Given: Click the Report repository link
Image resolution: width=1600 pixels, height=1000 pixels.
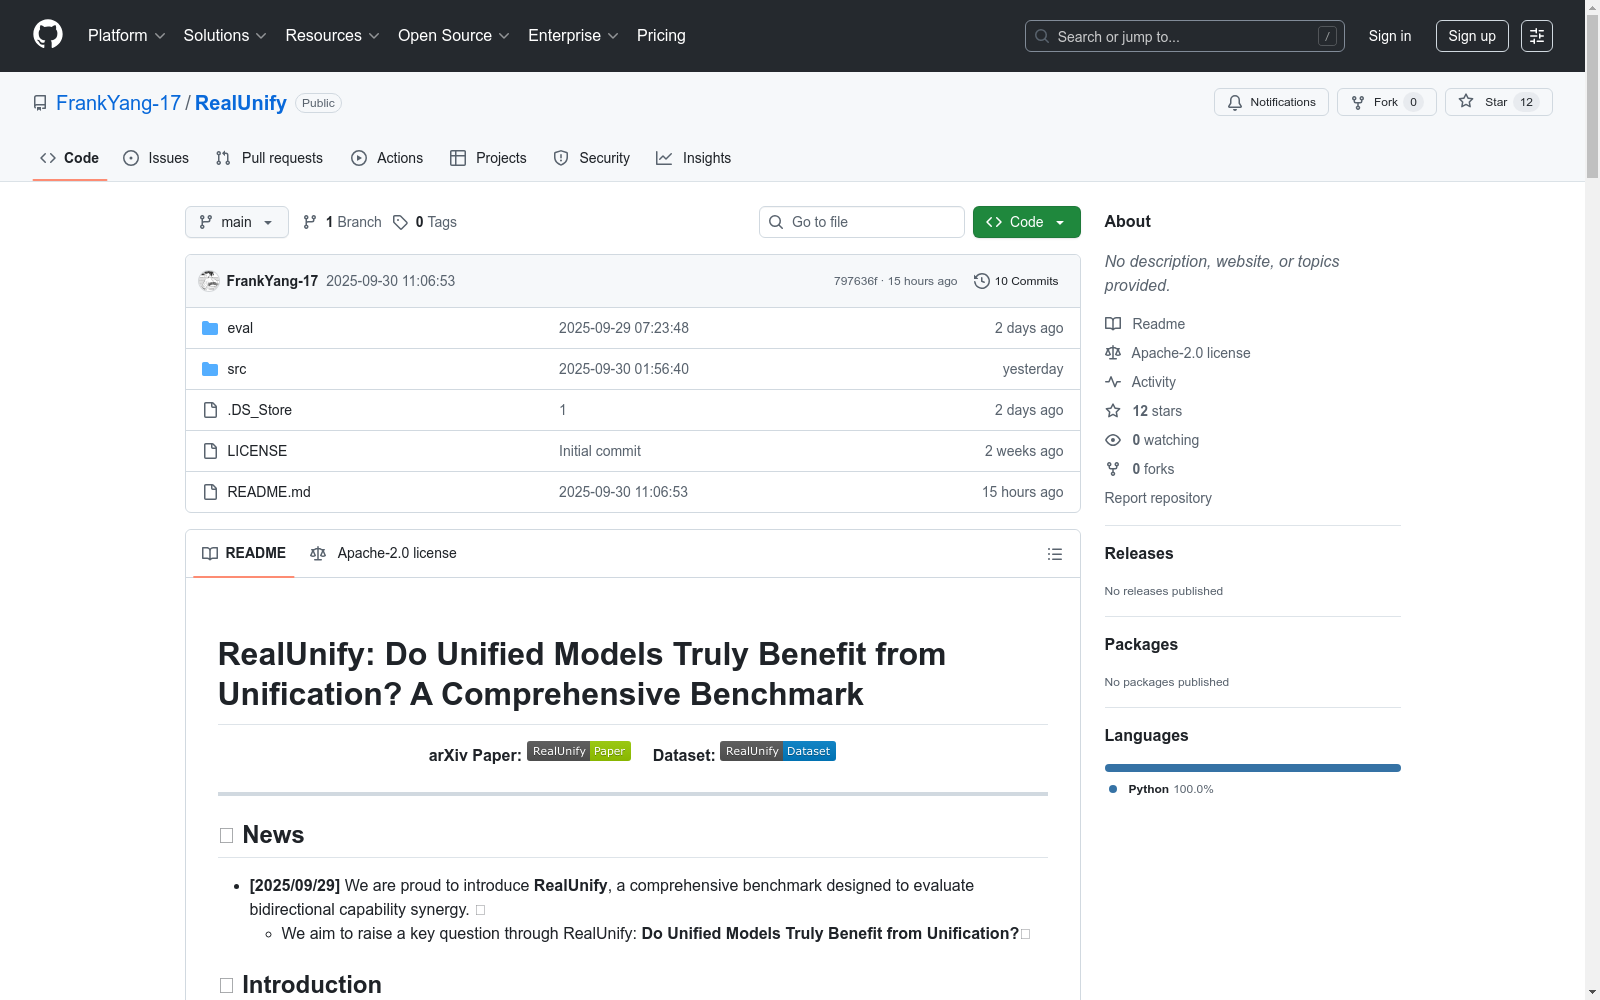Looking at the screenshot, I should [1158, 498].
